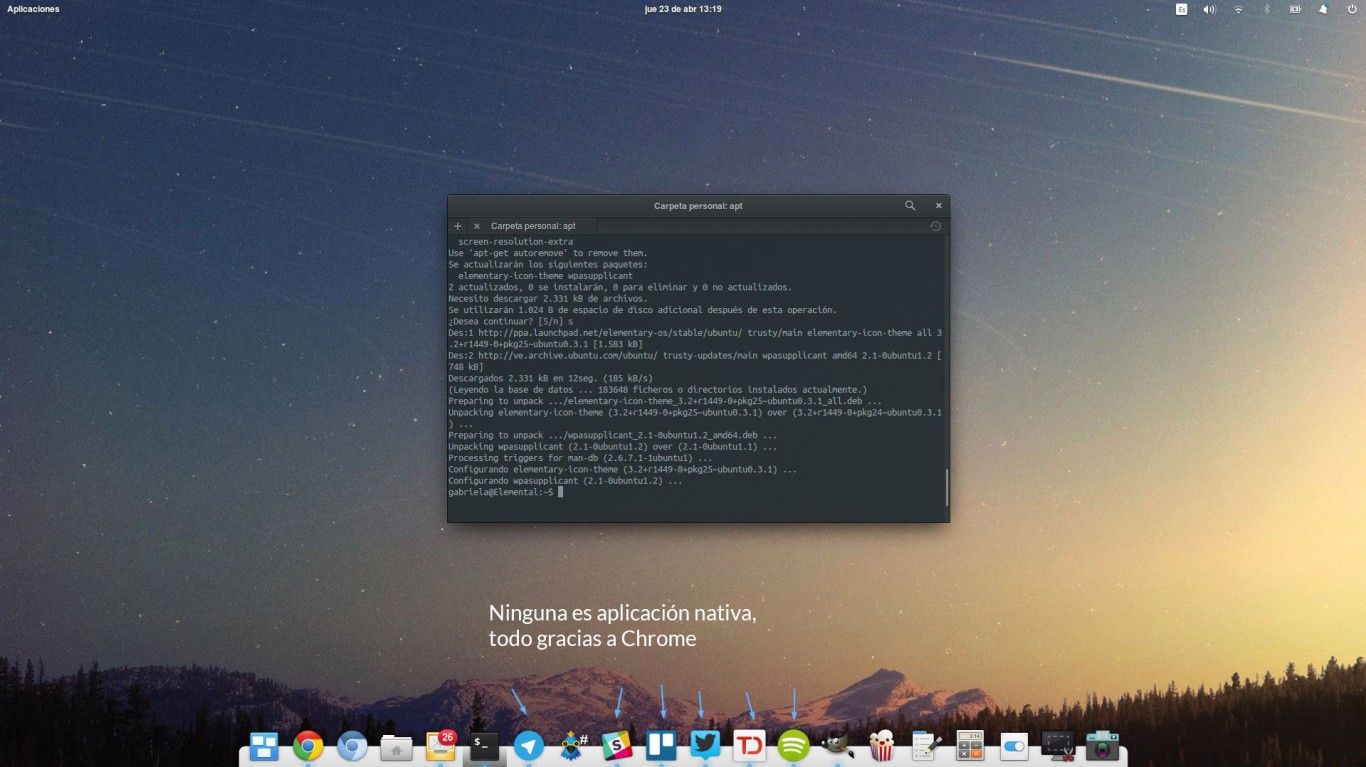Image resolution: width=1366 pixels, height=767 pixels.
Task: Expand the volume indicator
Action: coord(1209,9)
